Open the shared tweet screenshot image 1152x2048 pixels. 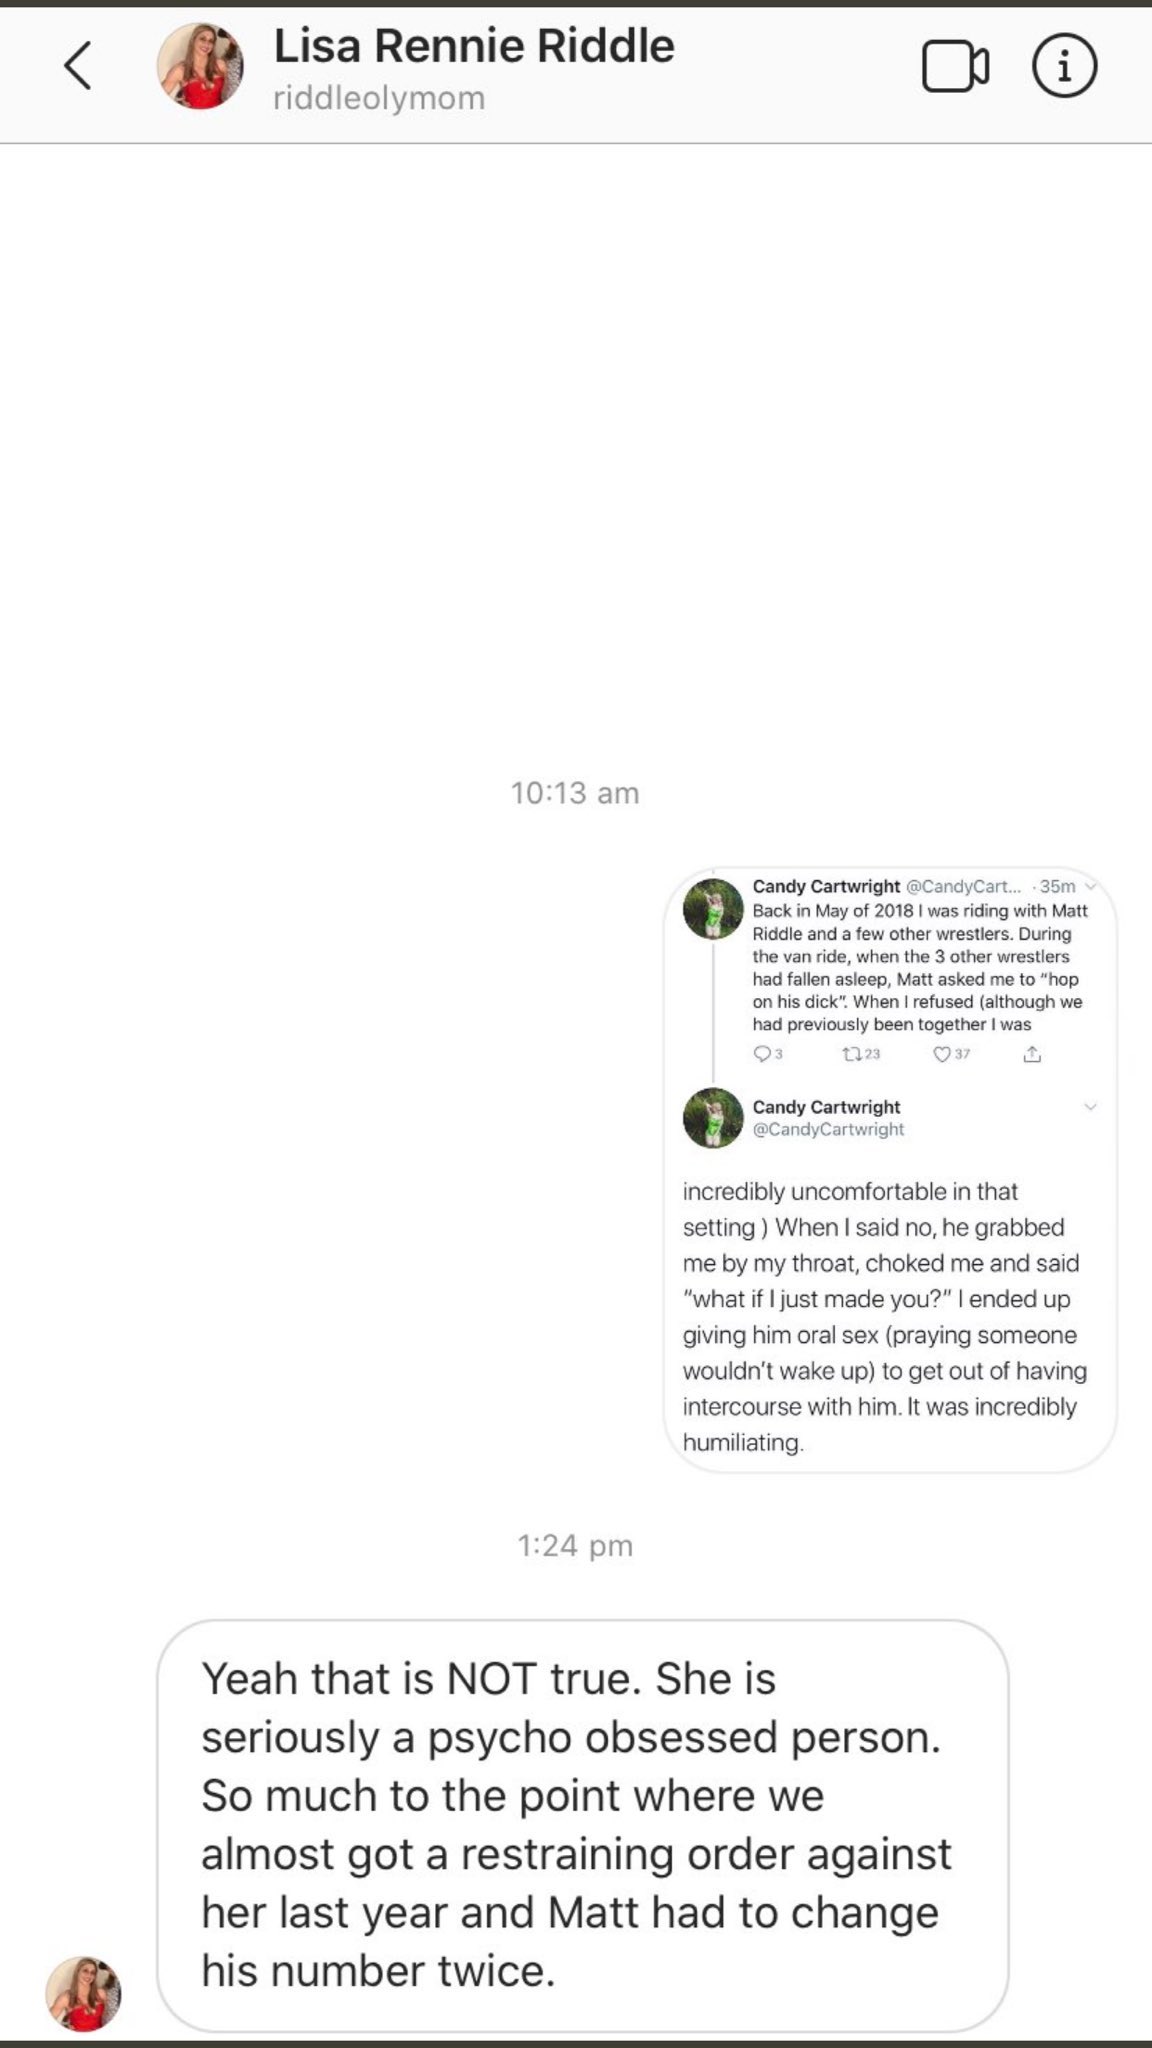(x=890, y=1169)
